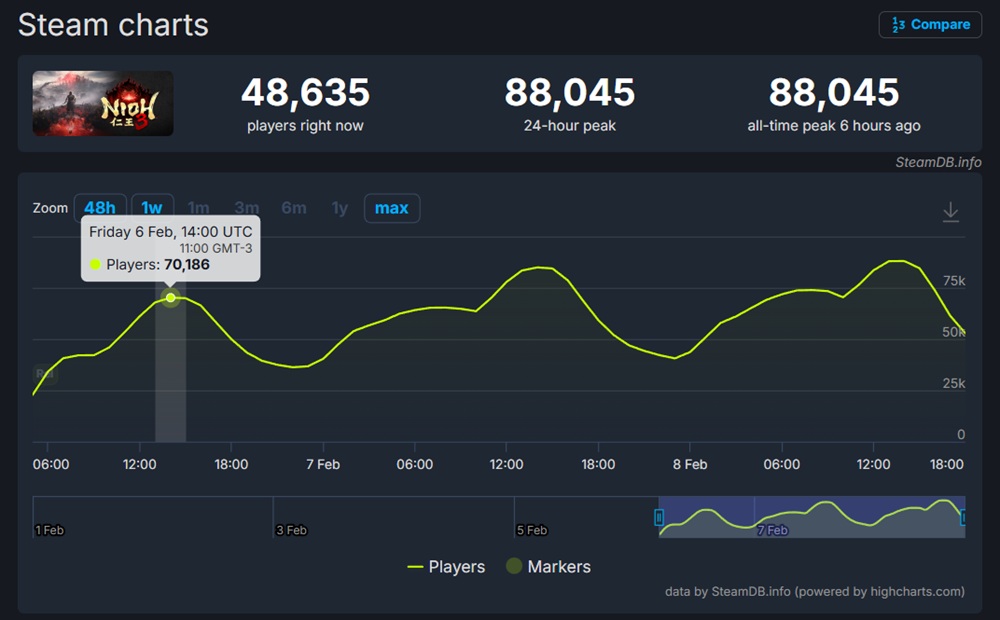
Task: Set zoom range to 48h
Action: click(x=100, y=208)
